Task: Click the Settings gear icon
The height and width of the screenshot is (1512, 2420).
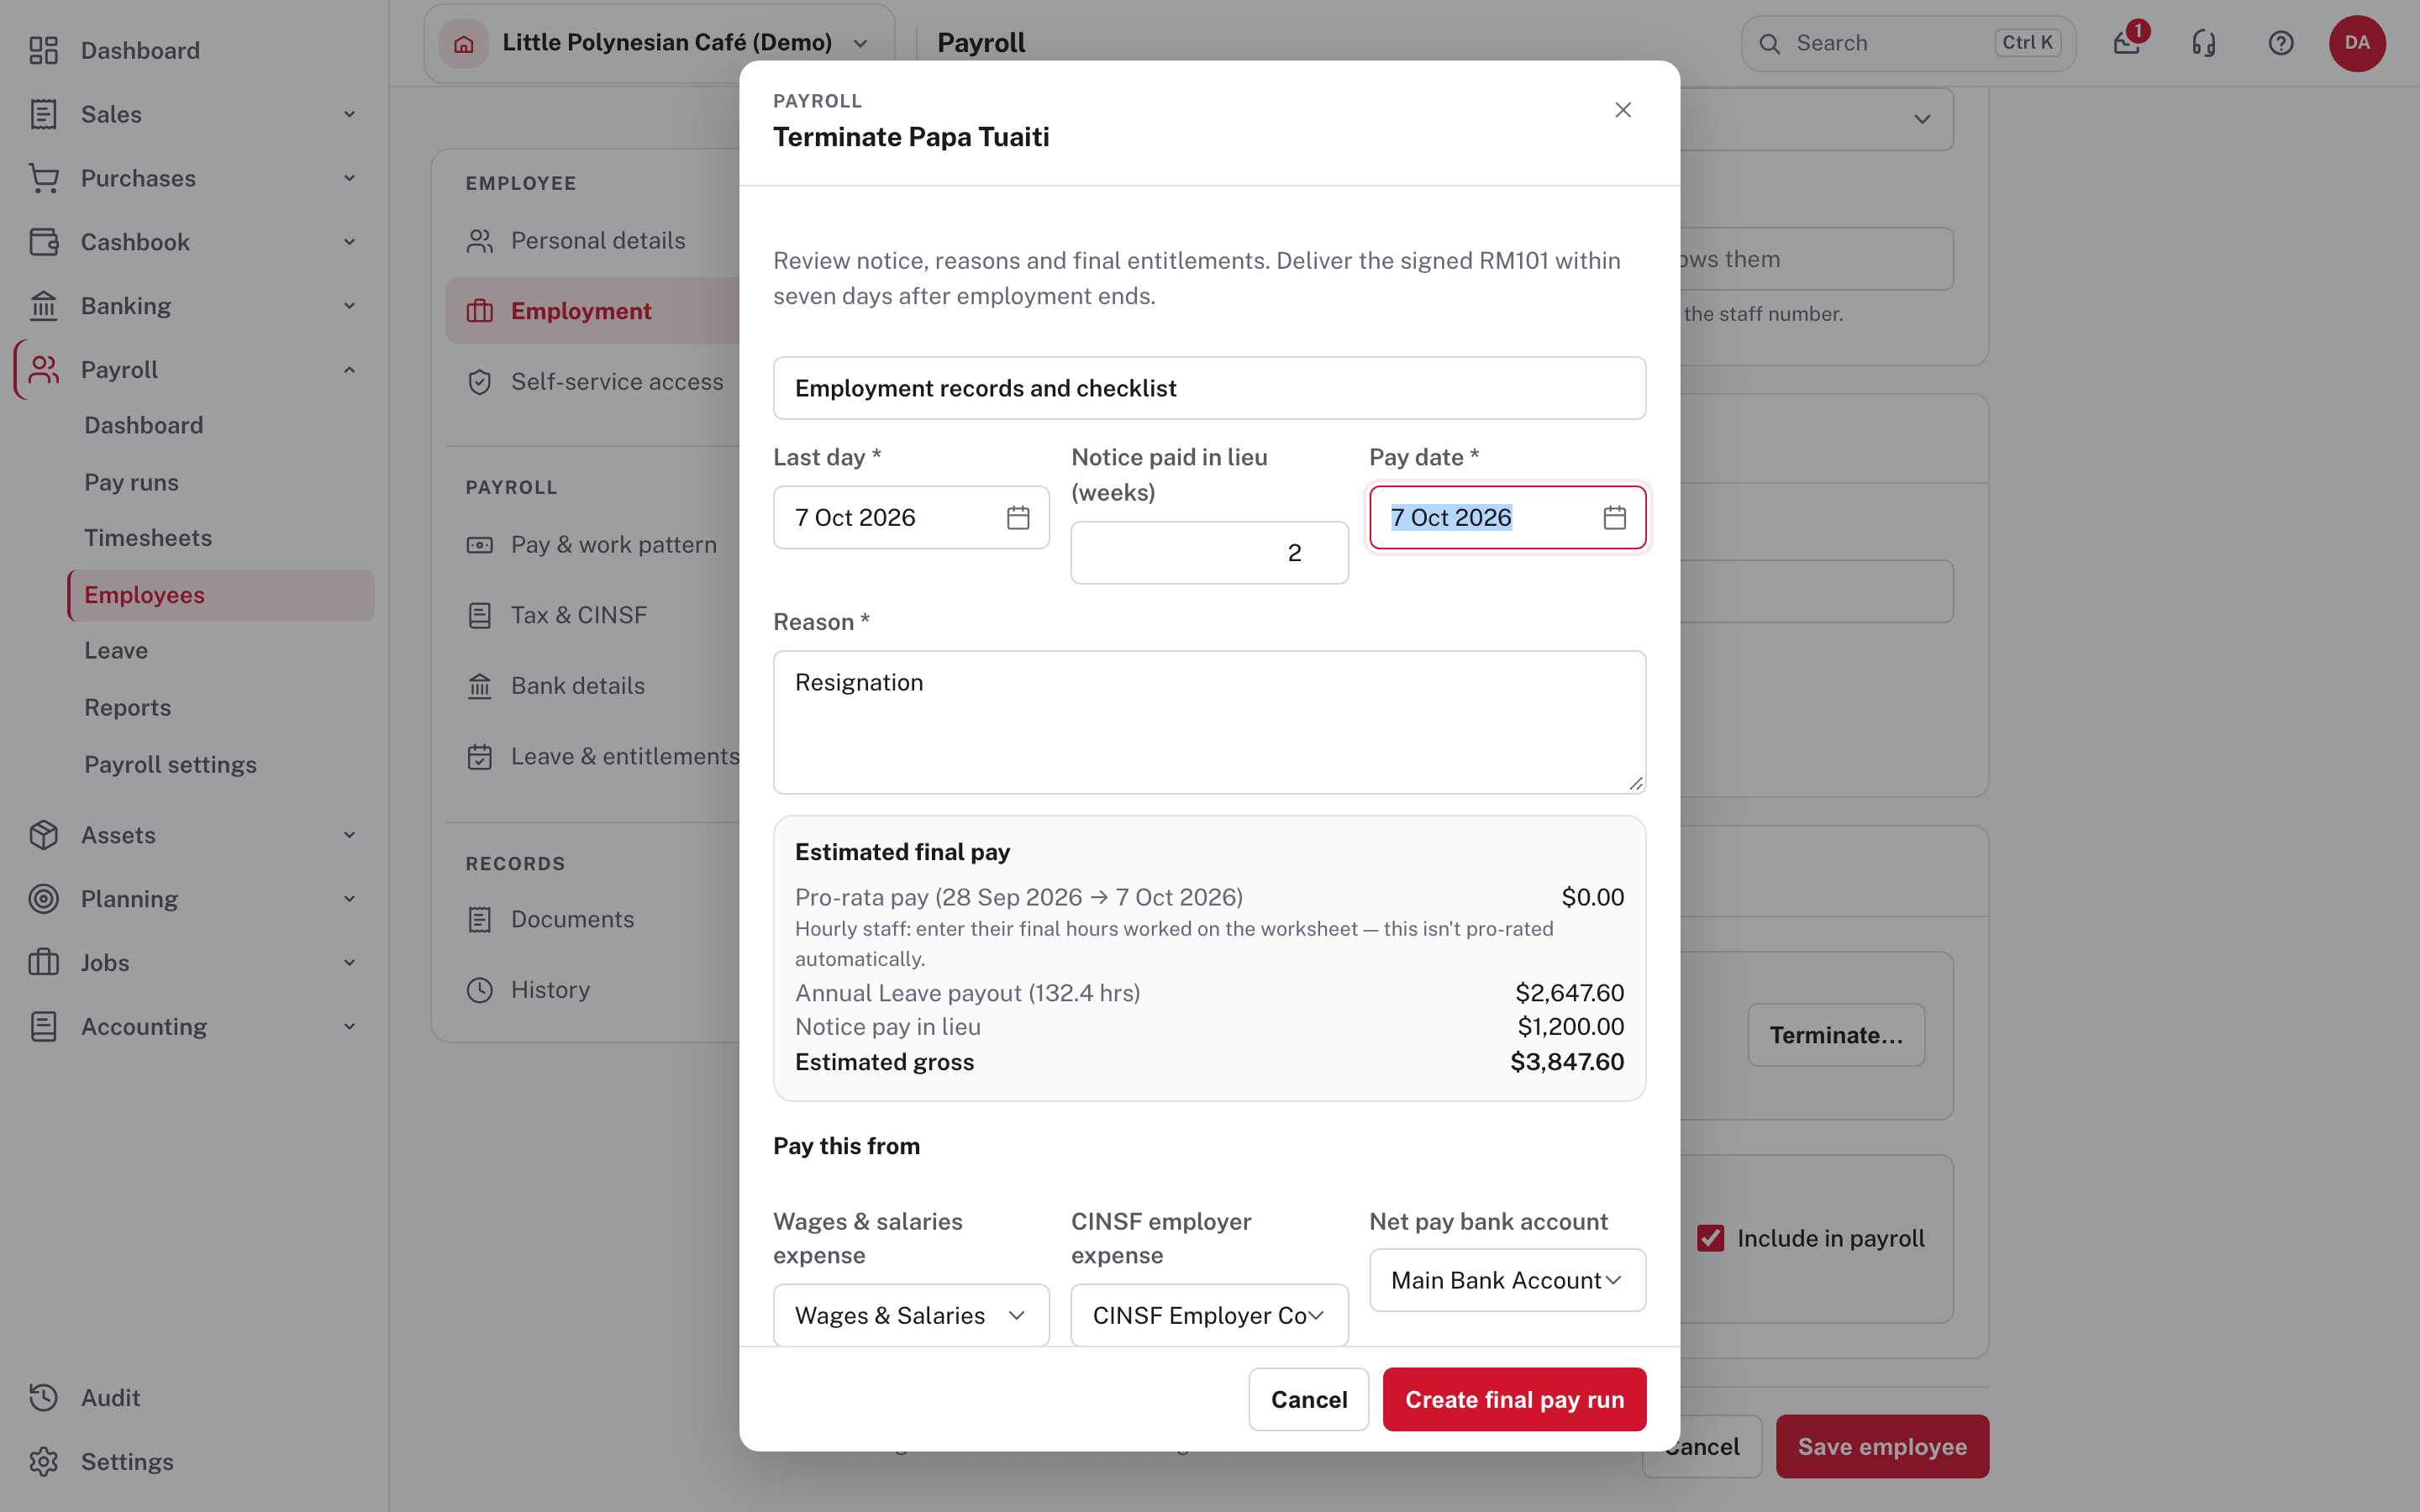Action: click(x=43, y=1462)
